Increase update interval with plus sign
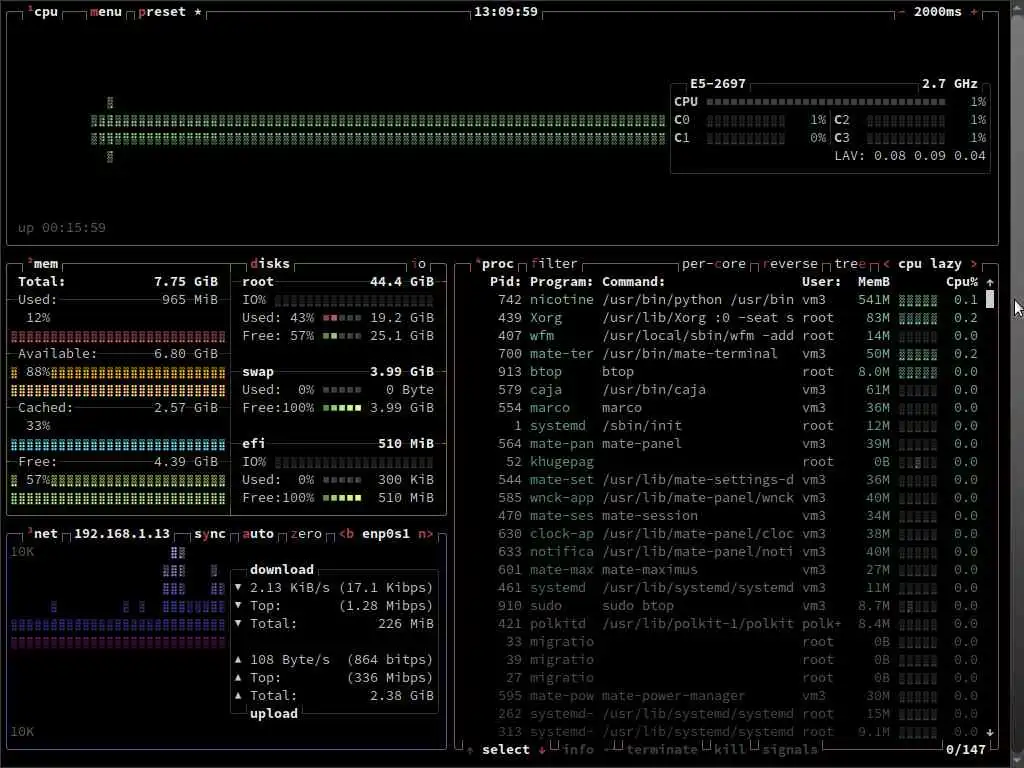This screenshot has height=768, width=1024. (974, 12)
